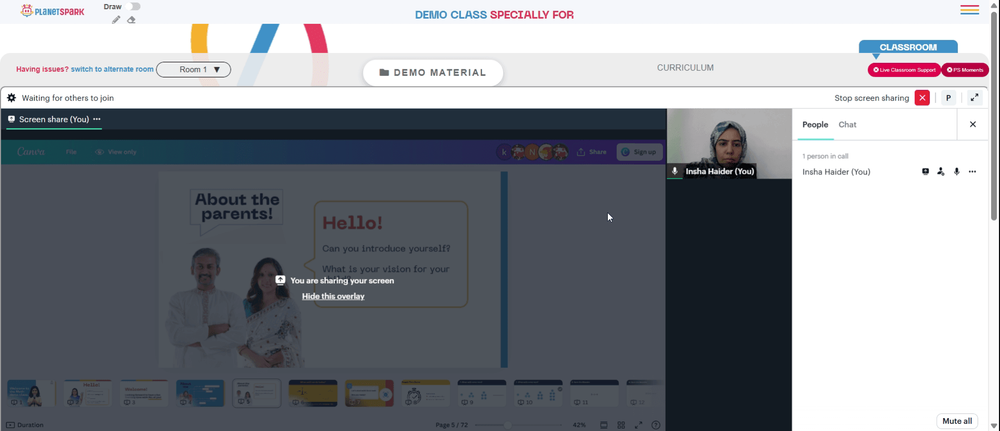Select the eraser tool under Draw
Viewport: 1000px width, 431px height.
(131, 20)
